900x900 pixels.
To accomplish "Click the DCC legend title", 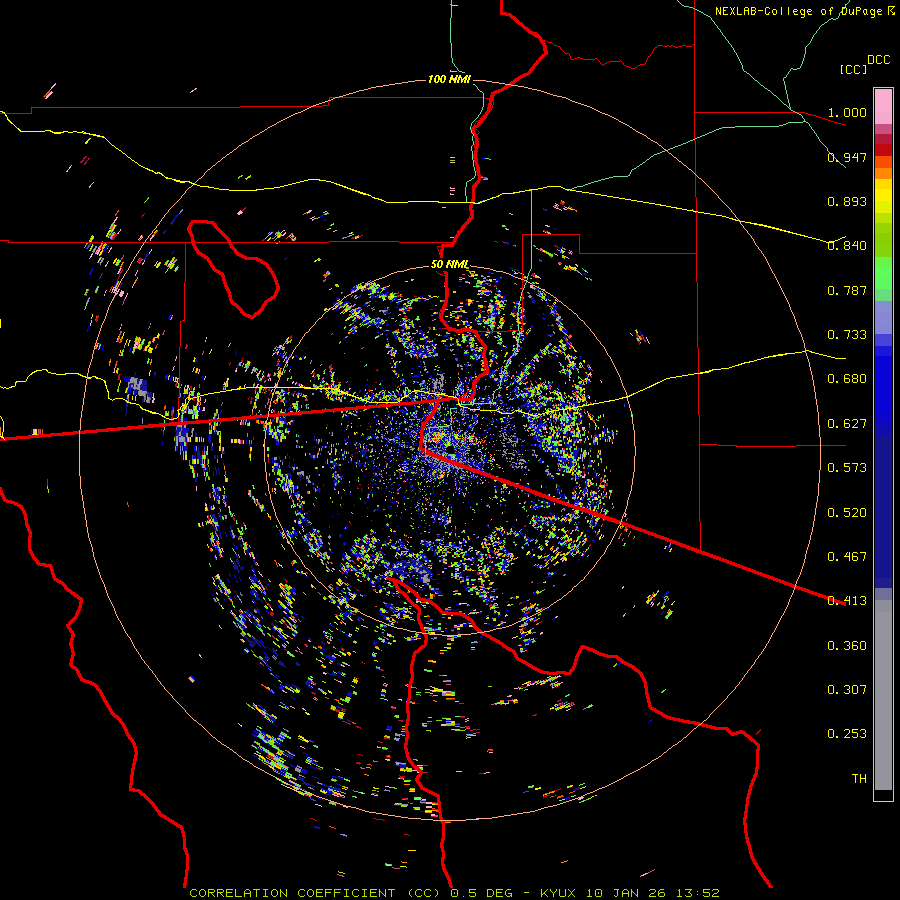I will coord(878,60).
